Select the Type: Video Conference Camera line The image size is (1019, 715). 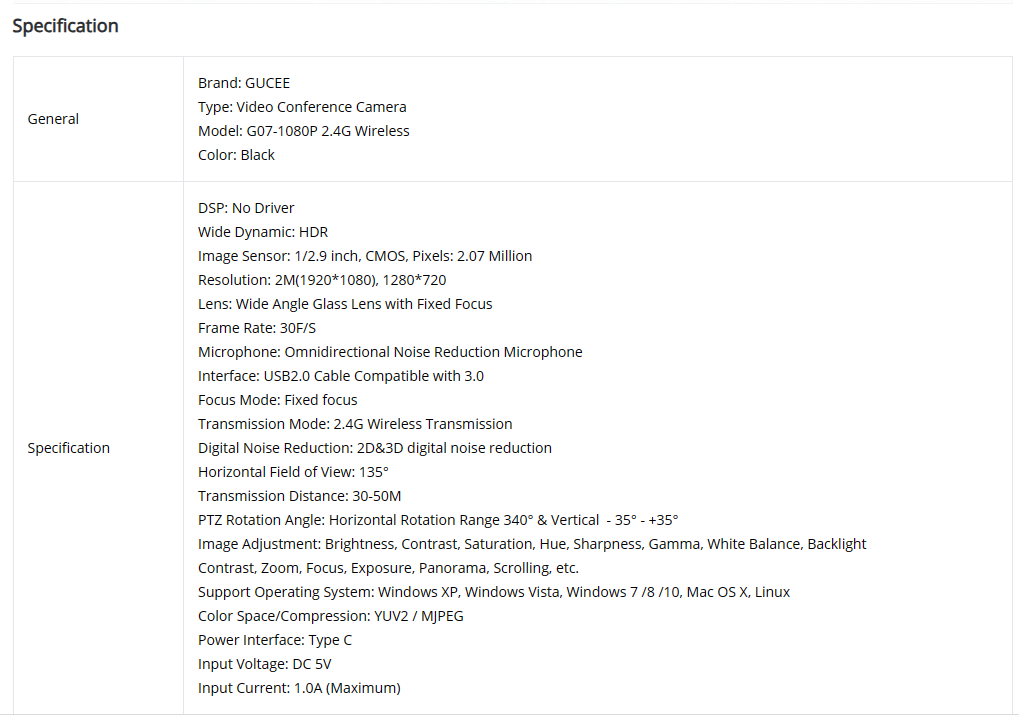[x=302, y=107]
